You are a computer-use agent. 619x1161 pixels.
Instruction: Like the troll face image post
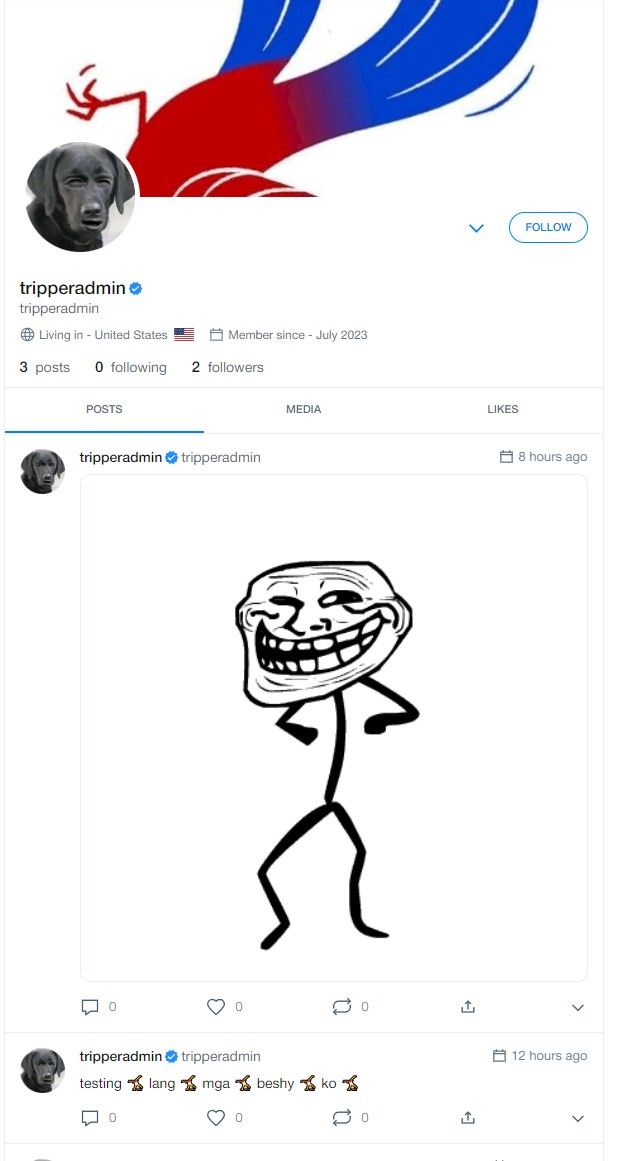click(x=215, y=1007)
